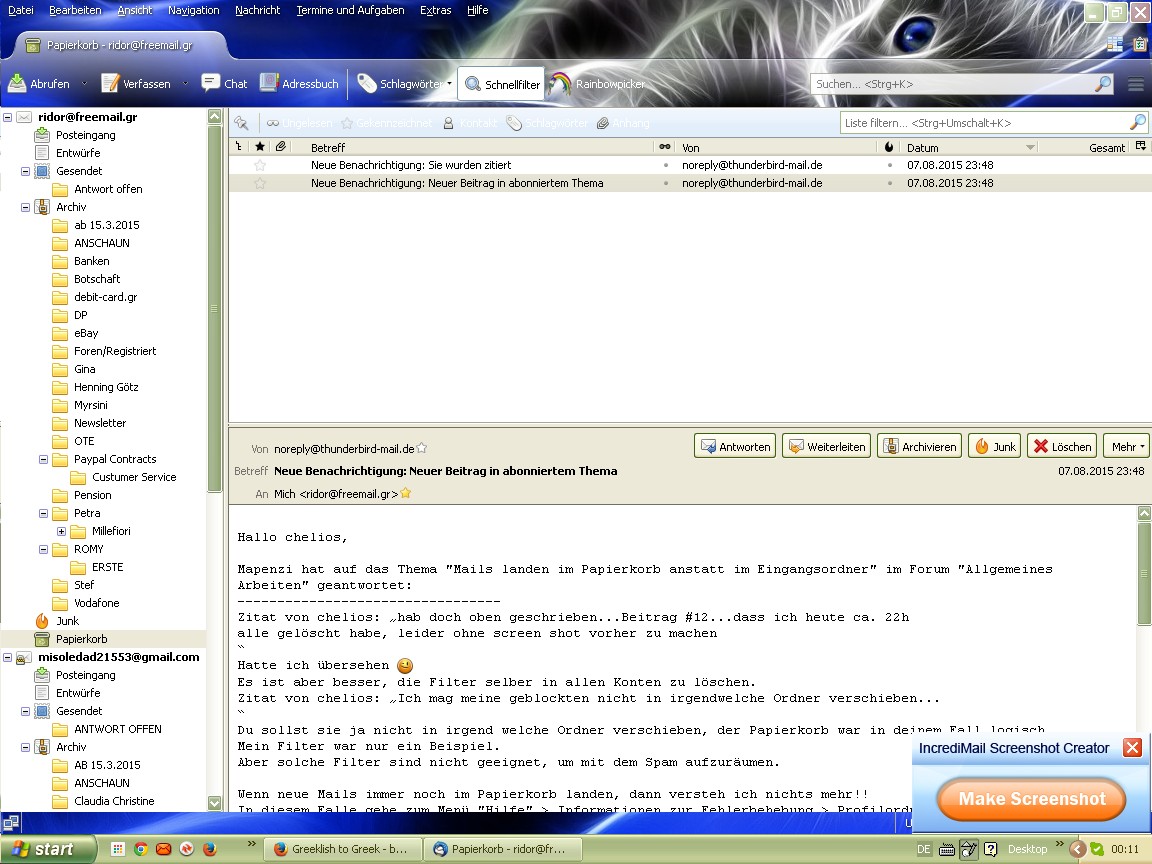Open the Rainbowpicker tool
The width and height of the screenshot is (1152, 864).
596,84
